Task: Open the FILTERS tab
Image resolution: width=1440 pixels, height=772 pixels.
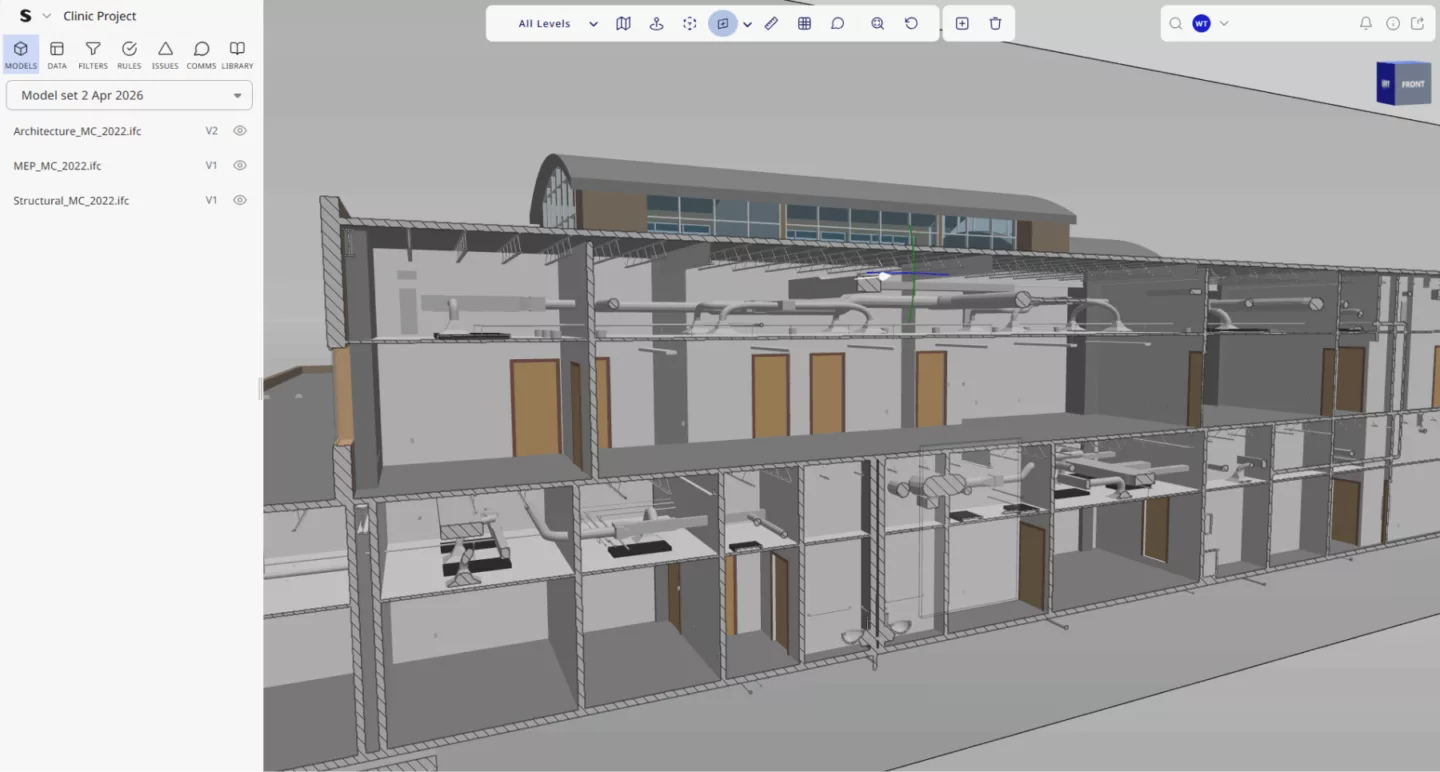Action: point(93,54)
